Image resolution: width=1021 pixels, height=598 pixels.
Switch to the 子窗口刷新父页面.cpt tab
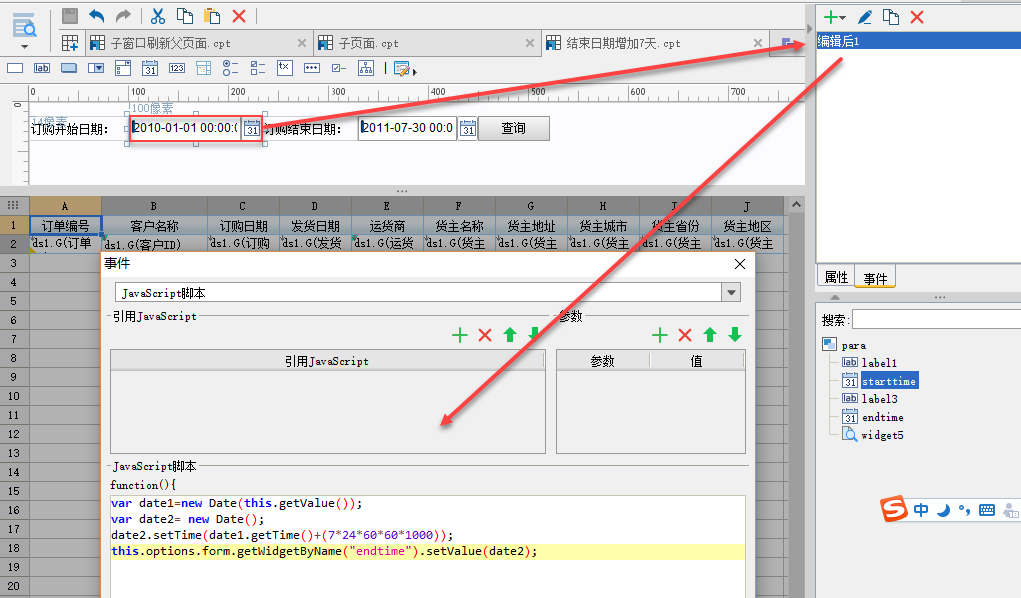pos(170,43)
